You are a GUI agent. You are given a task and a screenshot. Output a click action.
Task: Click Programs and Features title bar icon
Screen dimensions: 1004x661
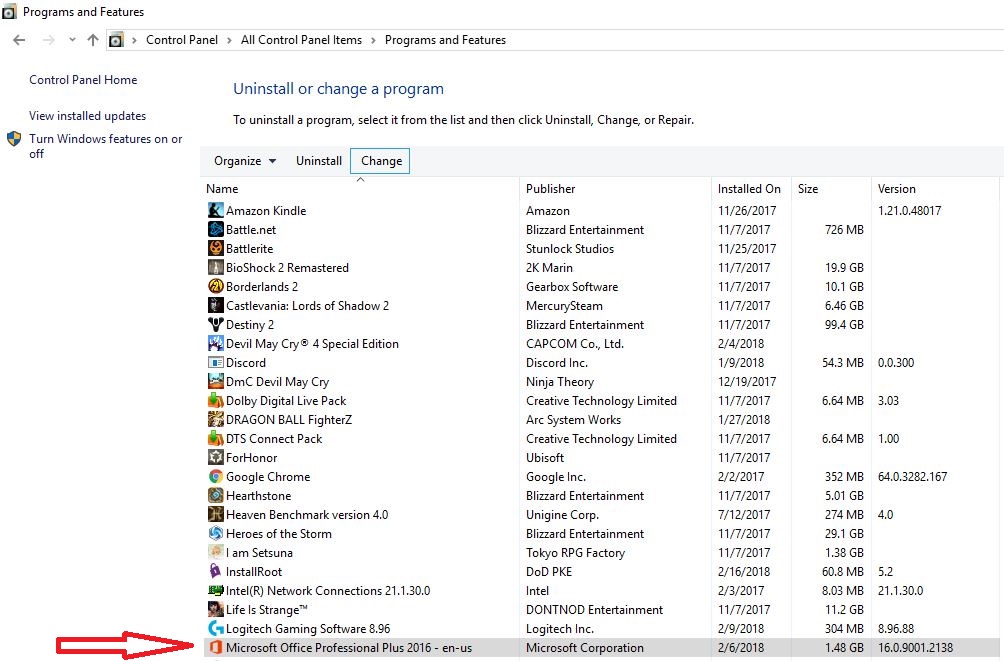(9, 12)
